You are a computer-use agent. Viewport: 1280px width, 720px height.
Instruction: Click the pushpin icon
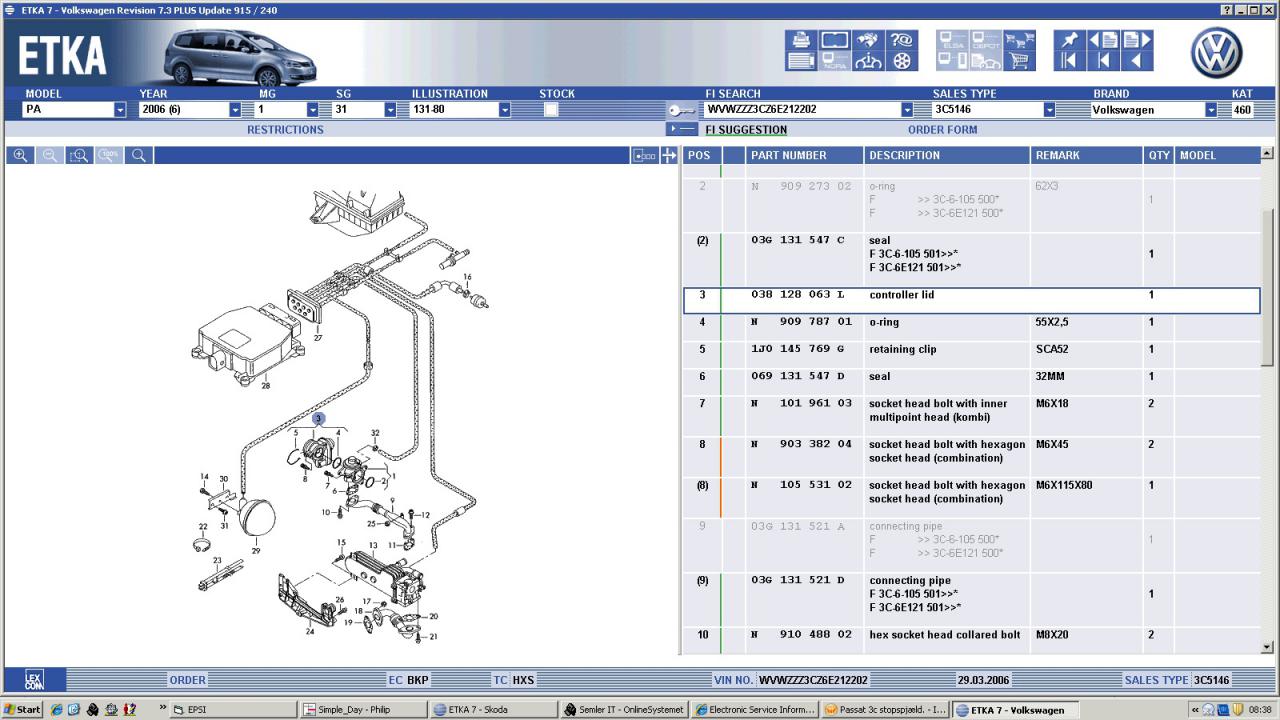click(1069, 40)
